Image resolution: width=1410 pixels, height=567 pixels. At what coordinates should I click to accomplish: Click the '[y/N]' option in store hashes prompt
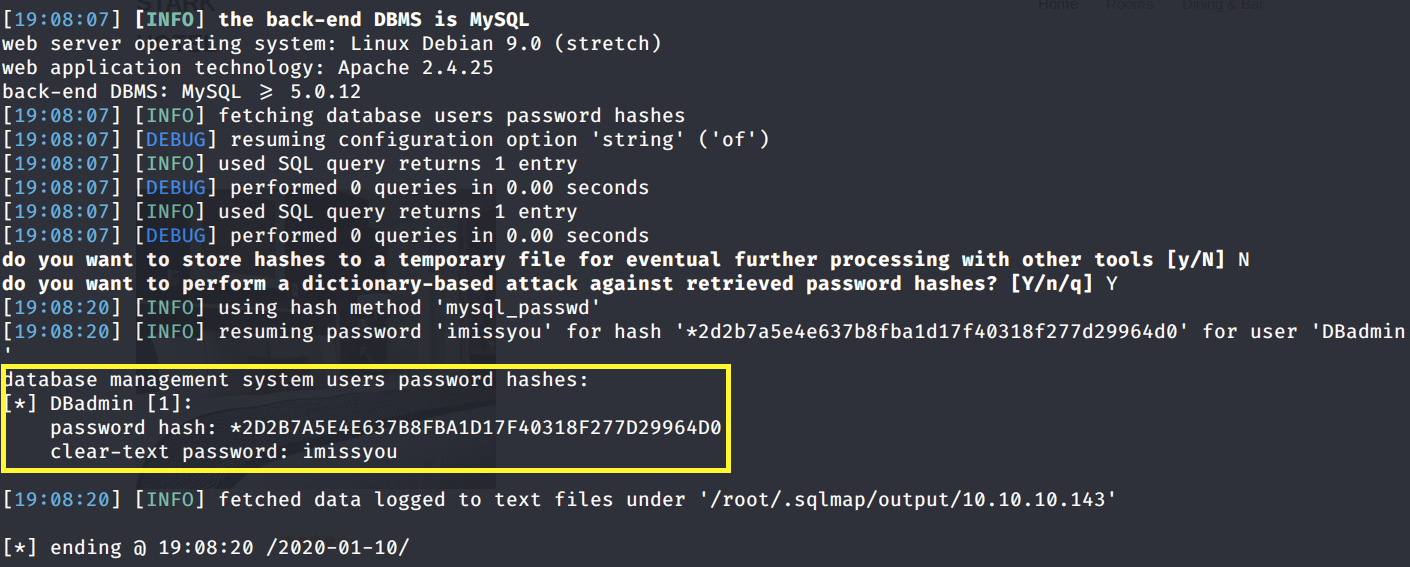pyautogui.click(x=1196, y=260)
